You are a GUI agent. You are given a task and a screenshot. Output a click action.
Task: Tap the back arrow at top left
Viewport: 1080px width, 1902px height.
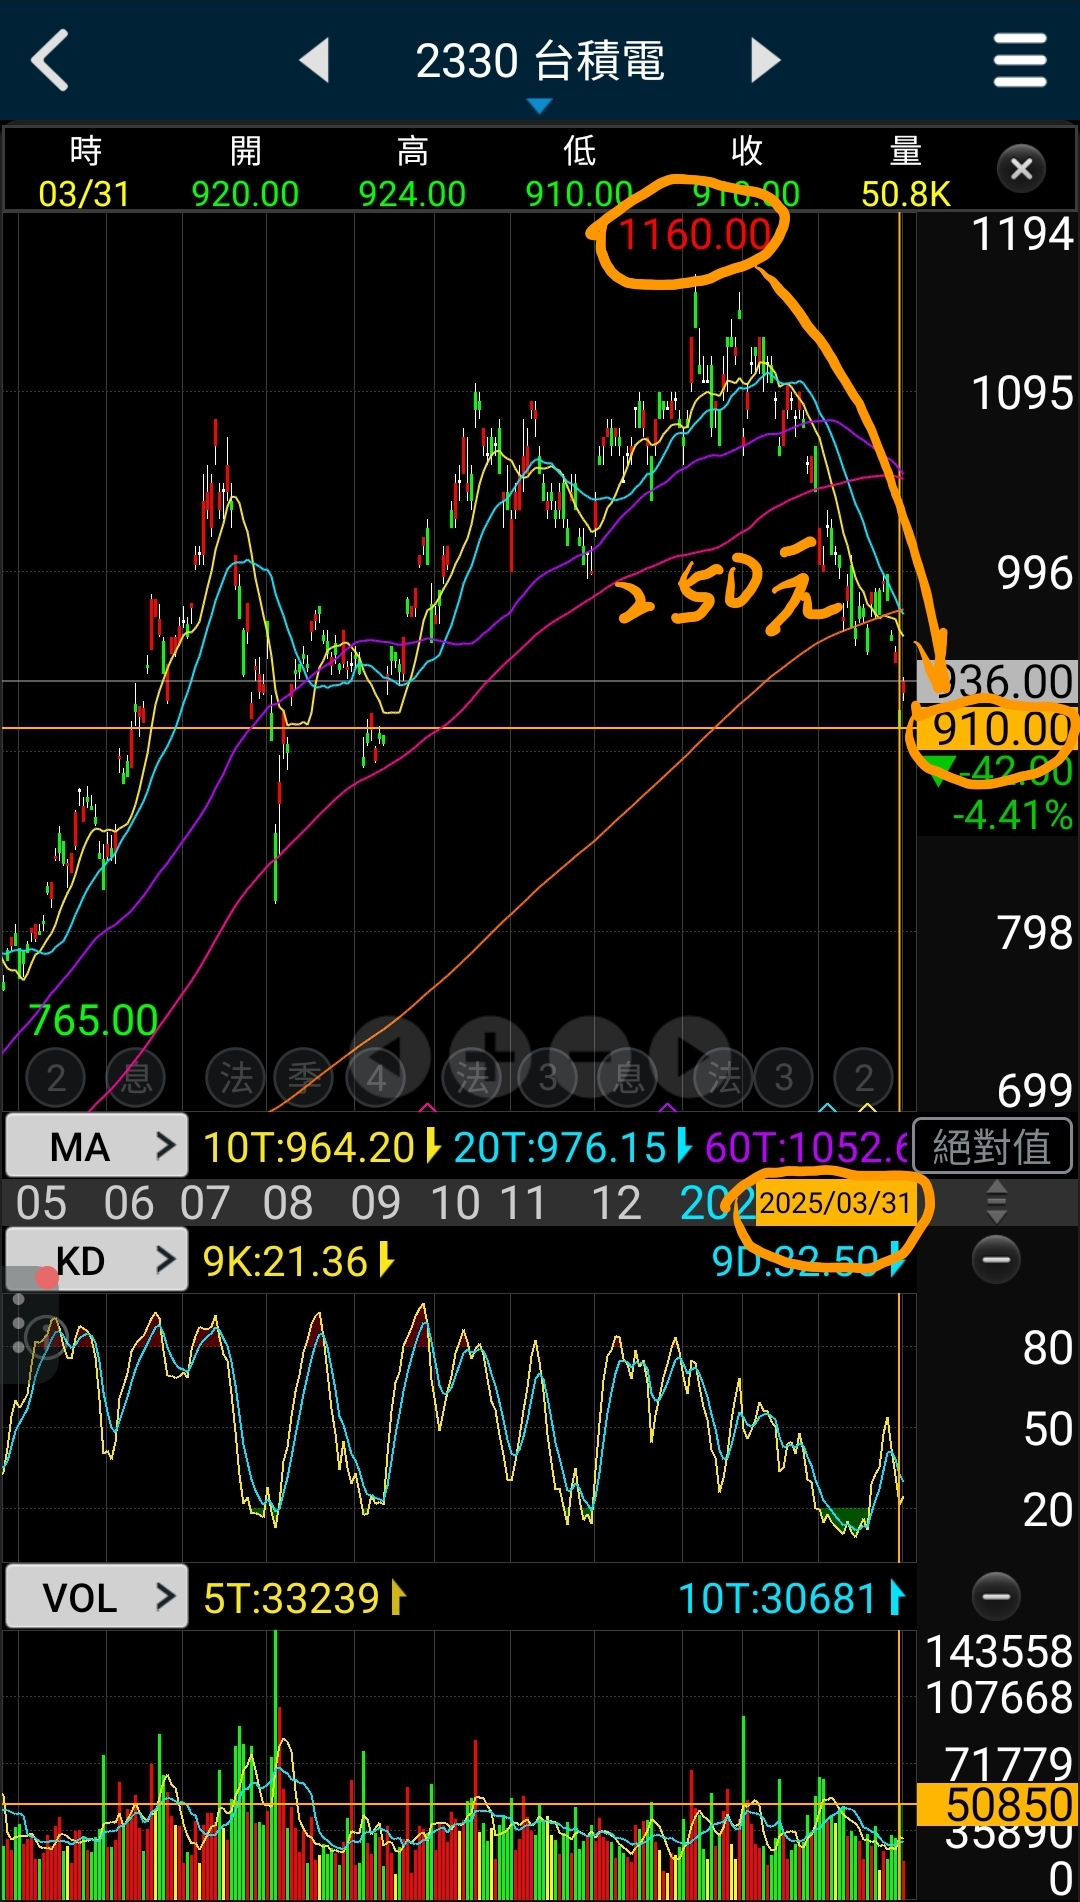pyautogui.click(x=50, y=60)
